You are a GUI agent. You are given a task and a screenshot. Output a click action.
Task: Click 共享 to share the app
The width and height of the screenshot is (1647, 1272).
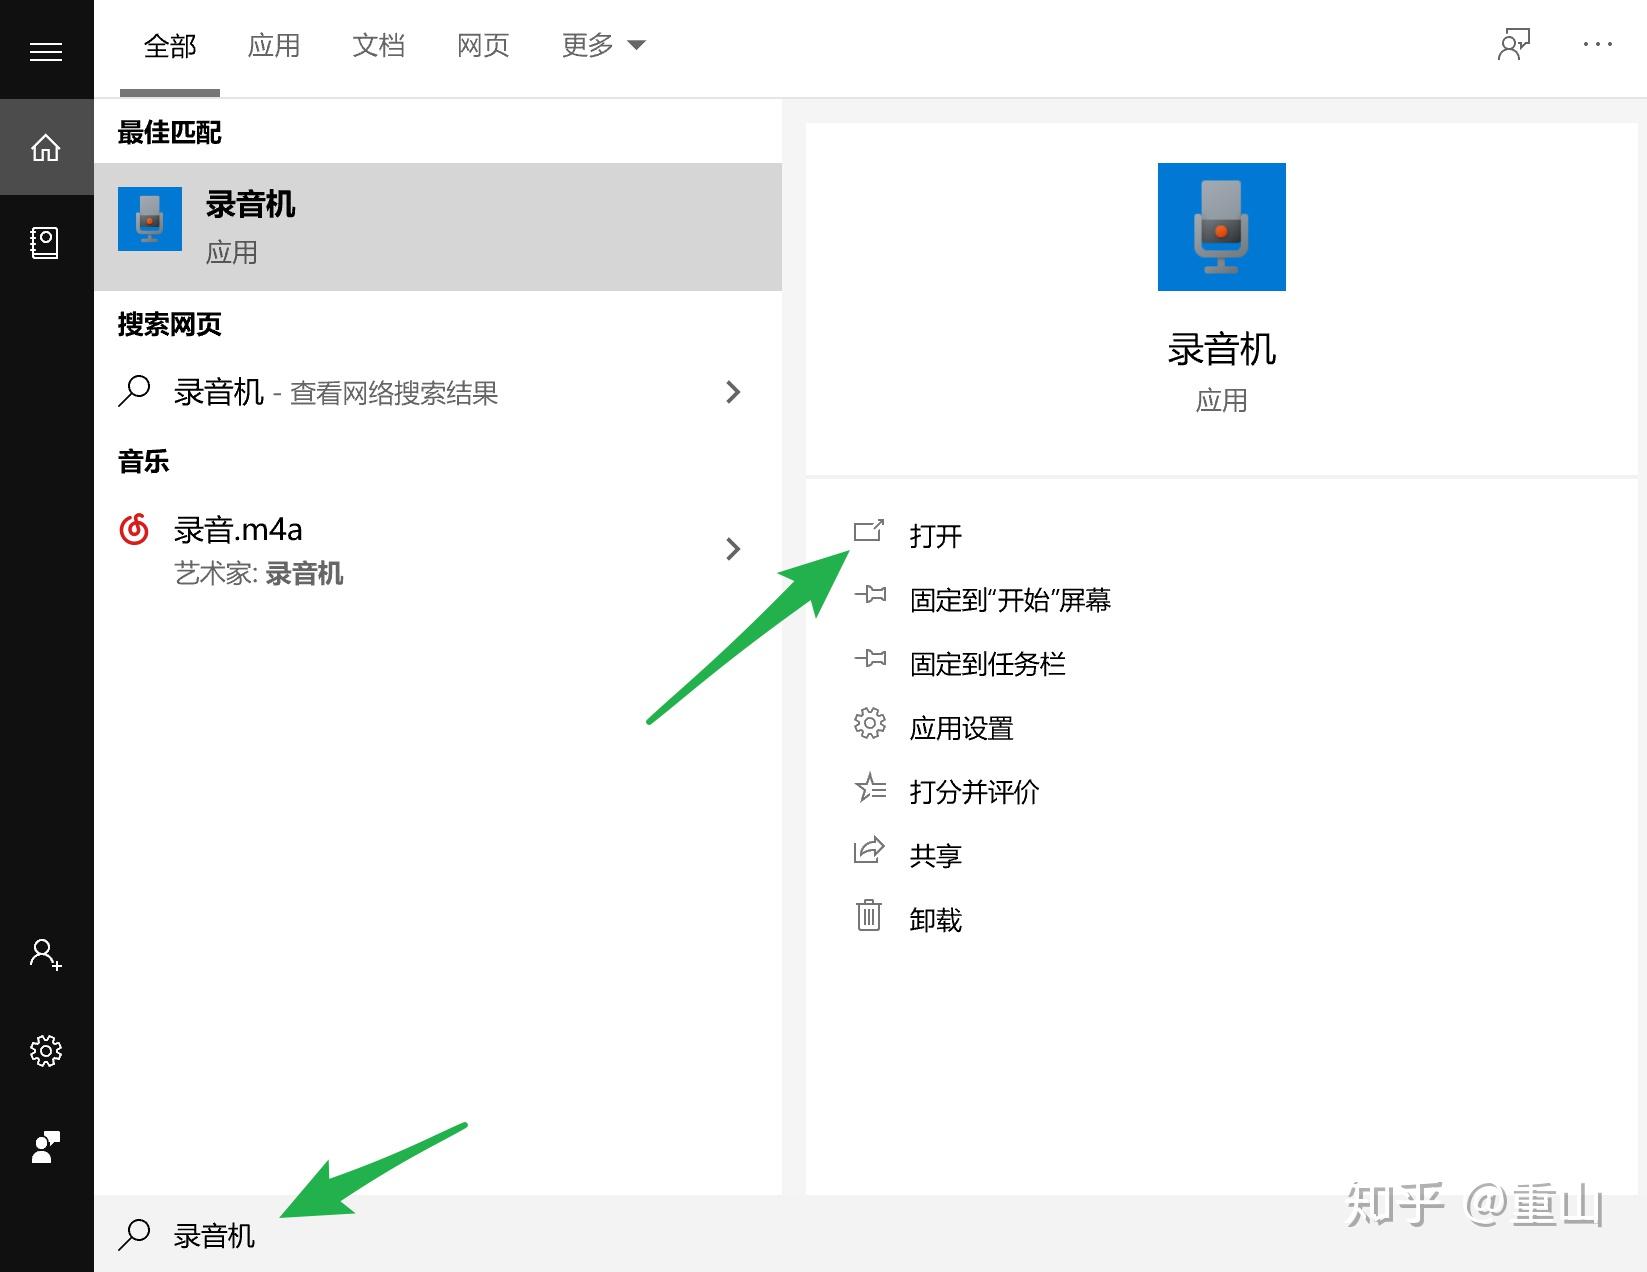pyautogui.click(x=936, y=856)
